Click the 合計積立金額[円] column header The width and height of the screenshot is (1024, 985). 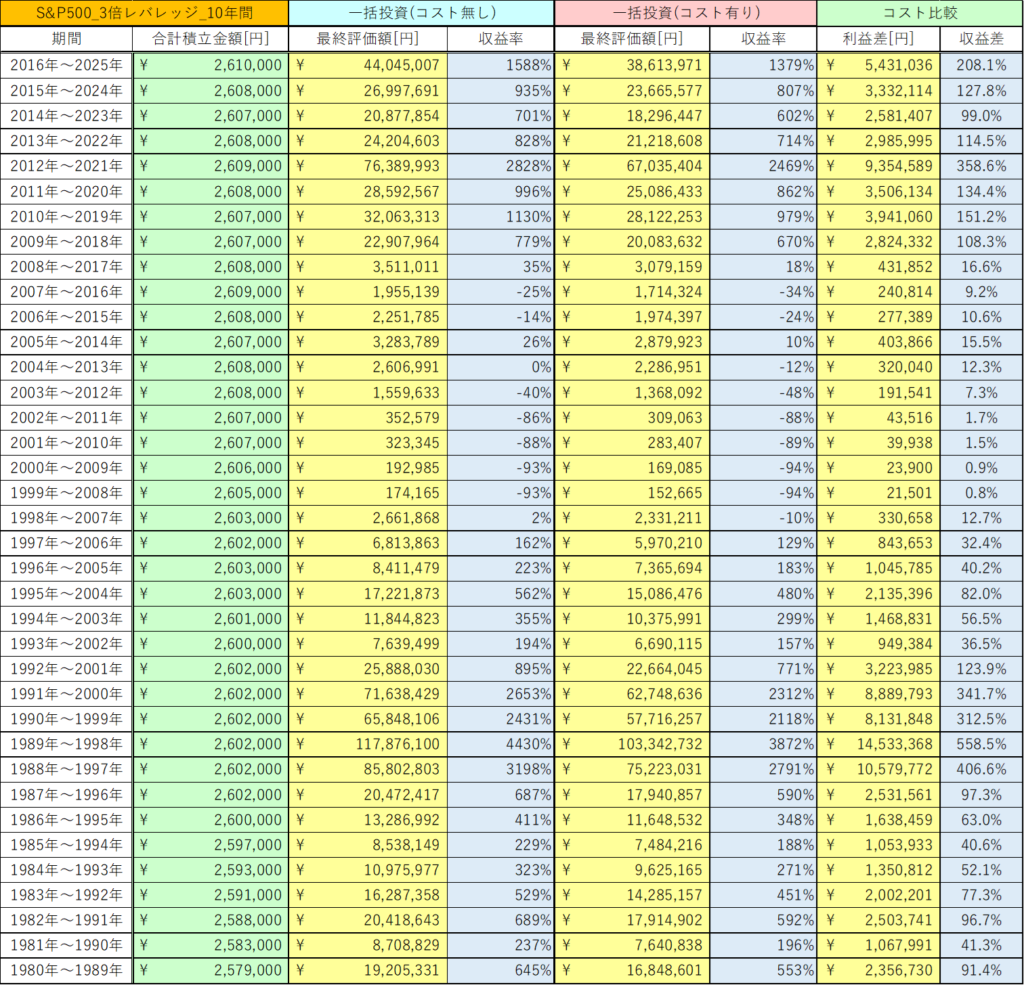click(x=210, y=39)
